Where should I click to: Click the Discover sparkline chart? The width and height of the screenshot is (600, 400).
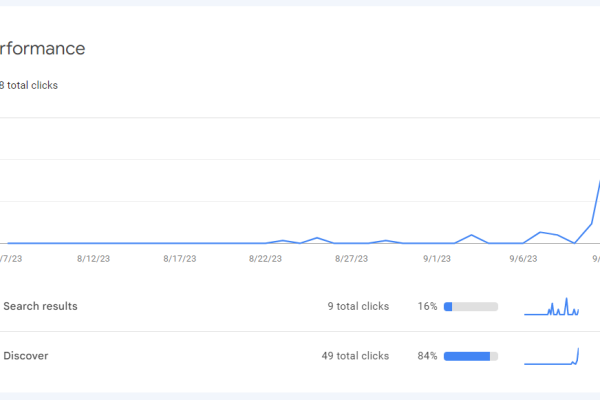coord(552,356)
